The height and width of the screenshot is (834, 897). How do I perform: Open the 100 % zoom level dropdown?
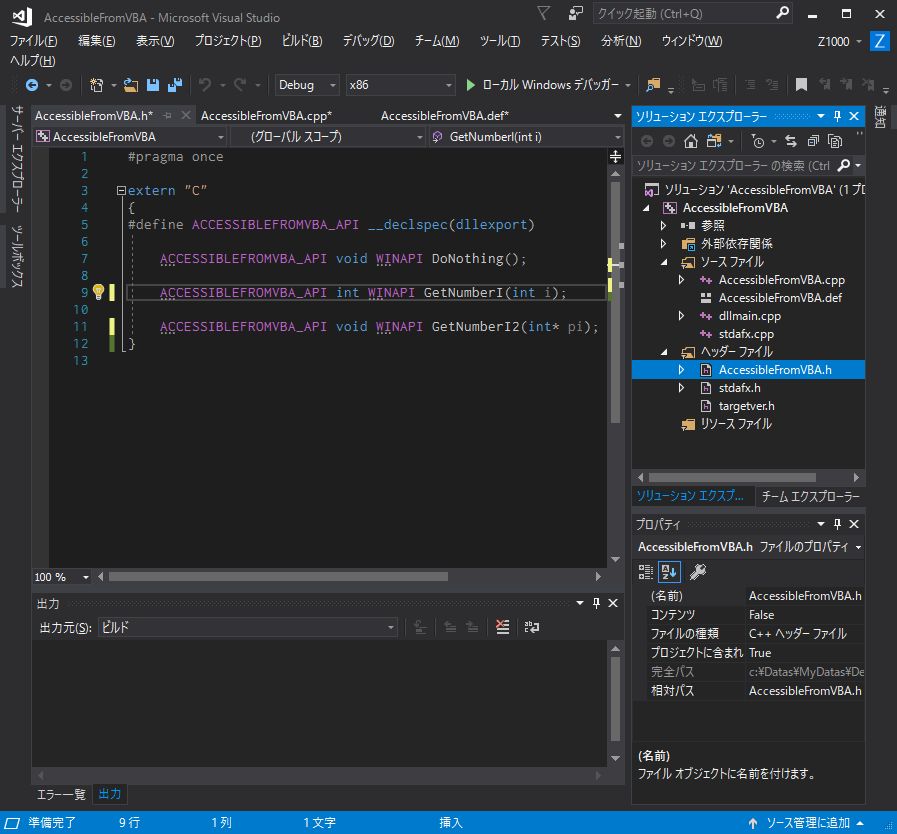pyautogui.click(x=62, y=577)
